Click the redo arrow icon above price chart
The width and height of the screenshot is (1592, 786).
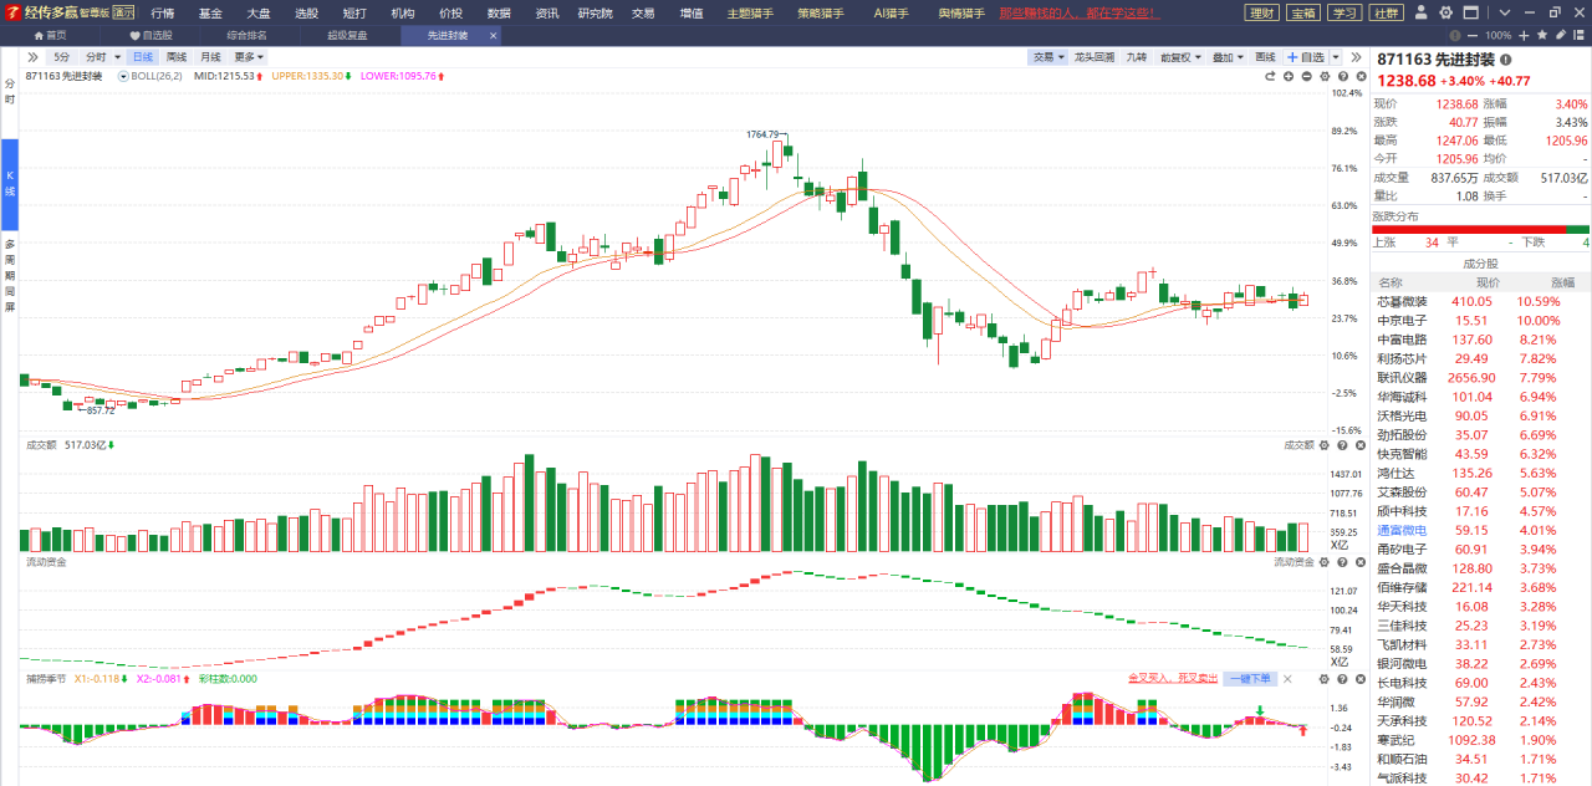(x=1270, y=76)
